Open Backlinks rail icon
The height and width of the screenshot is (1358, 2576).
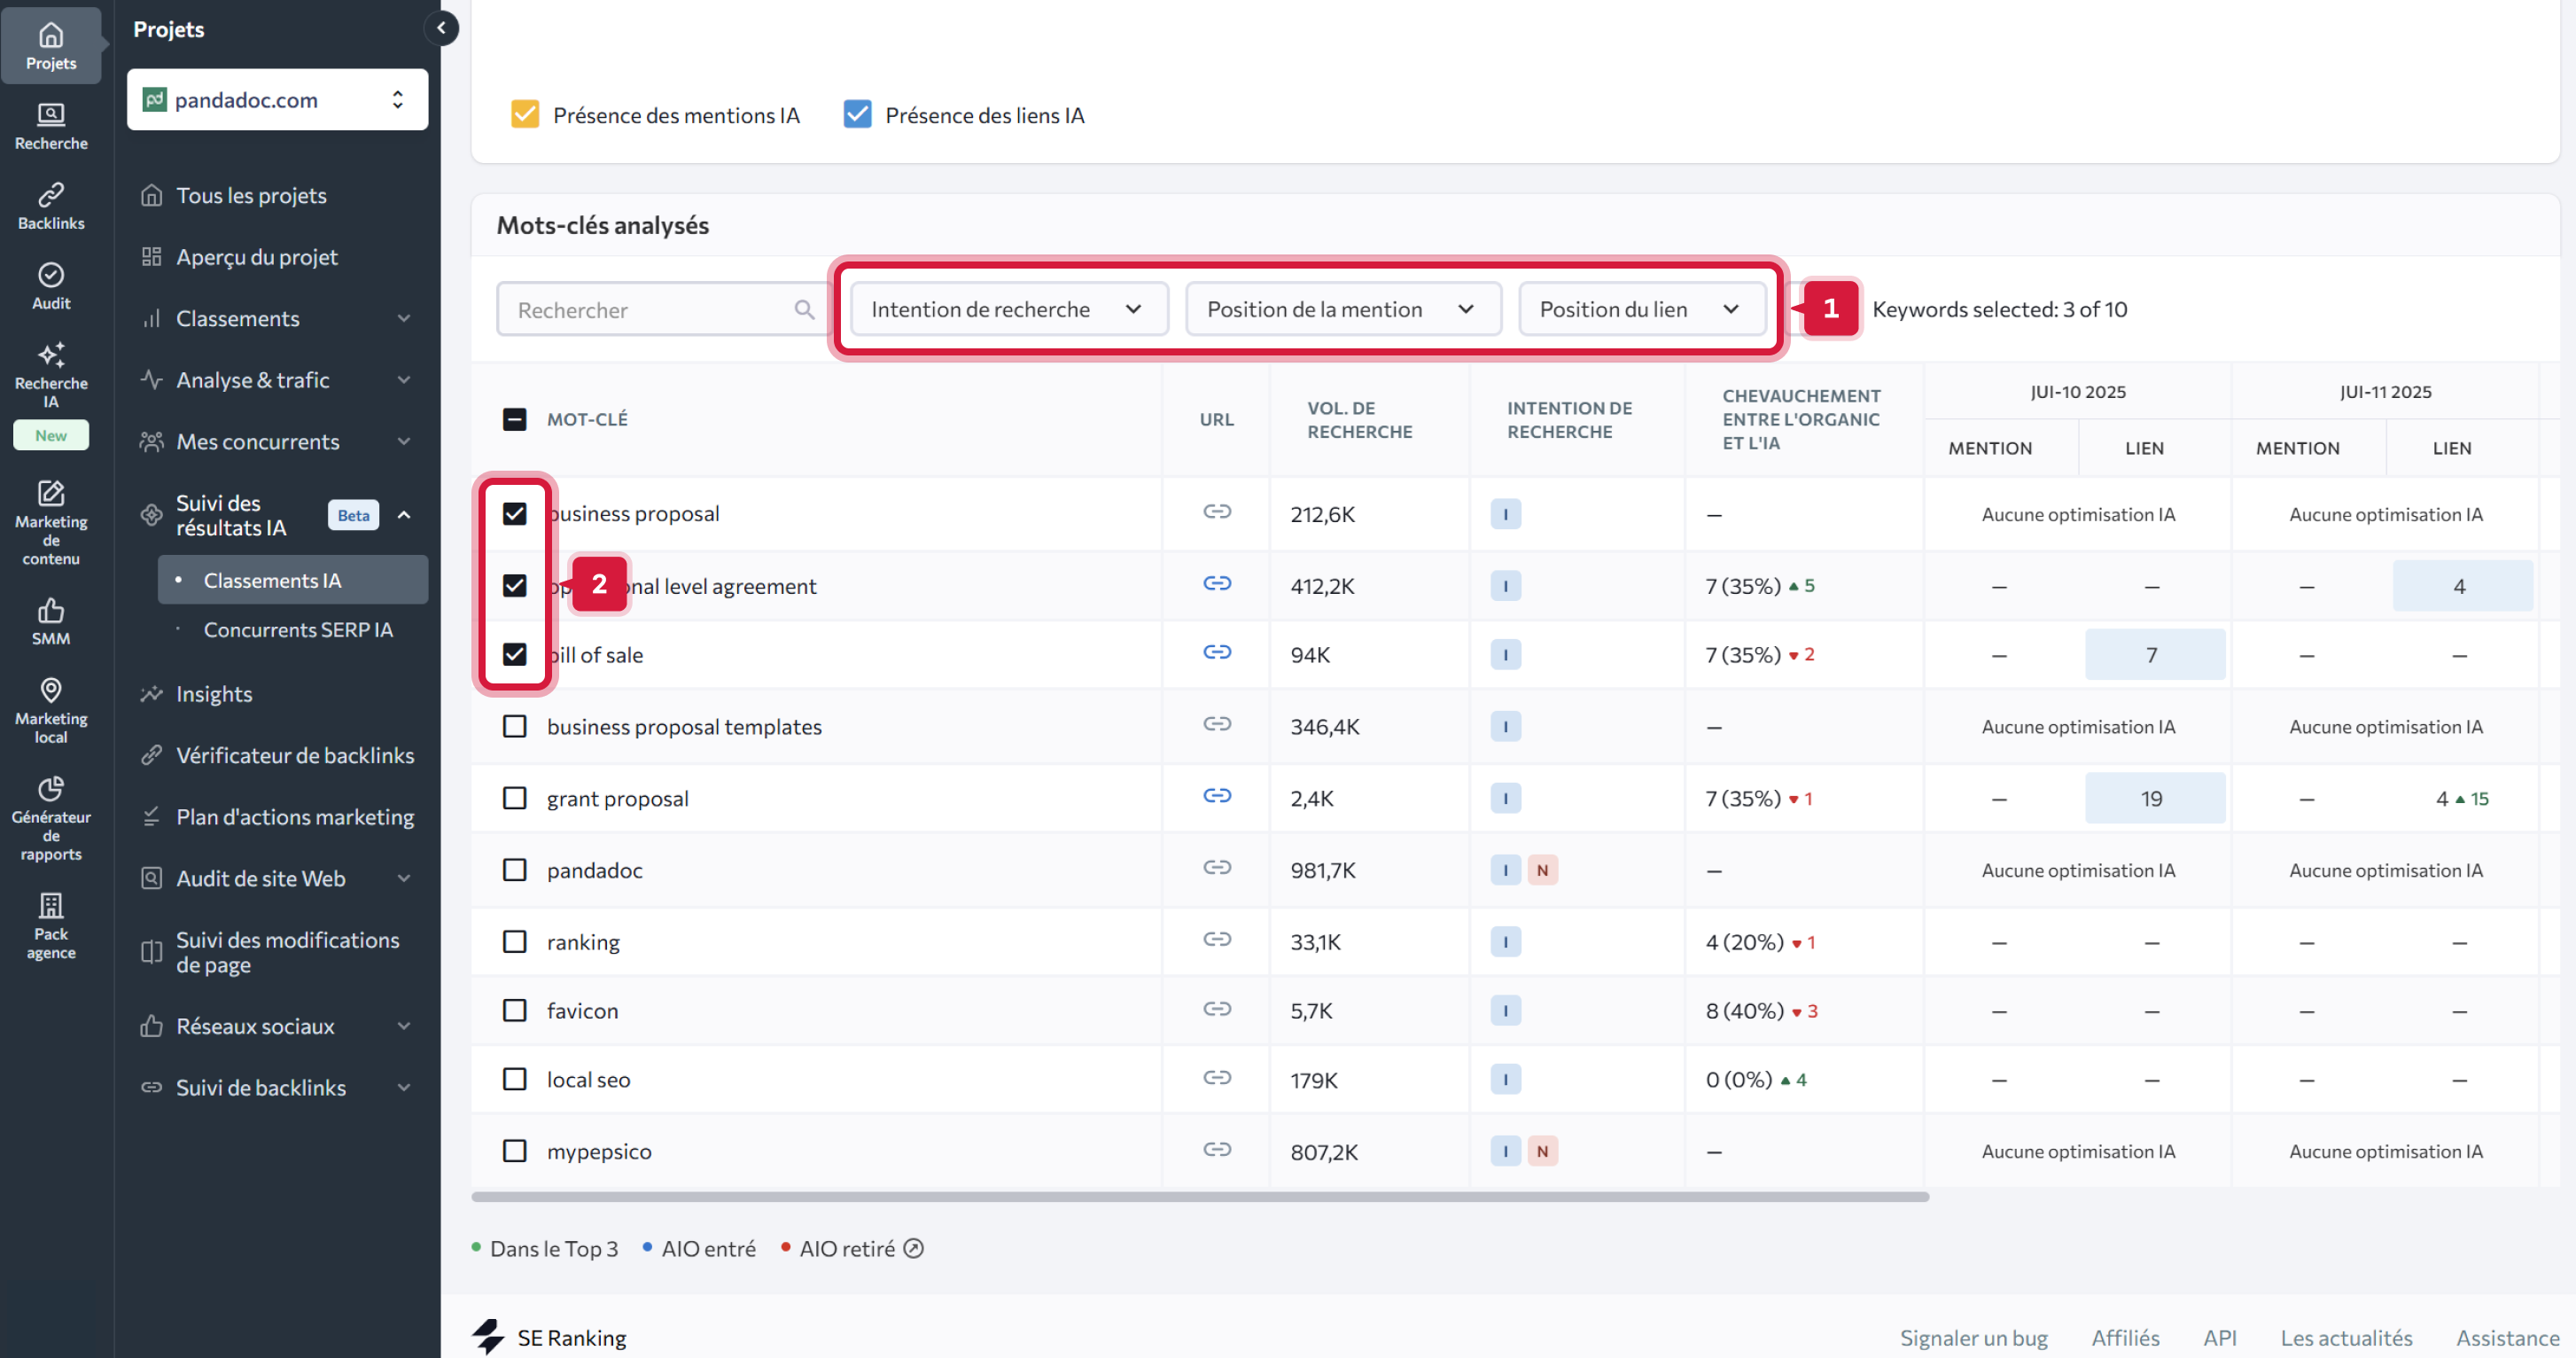click(x=51, y=207)
